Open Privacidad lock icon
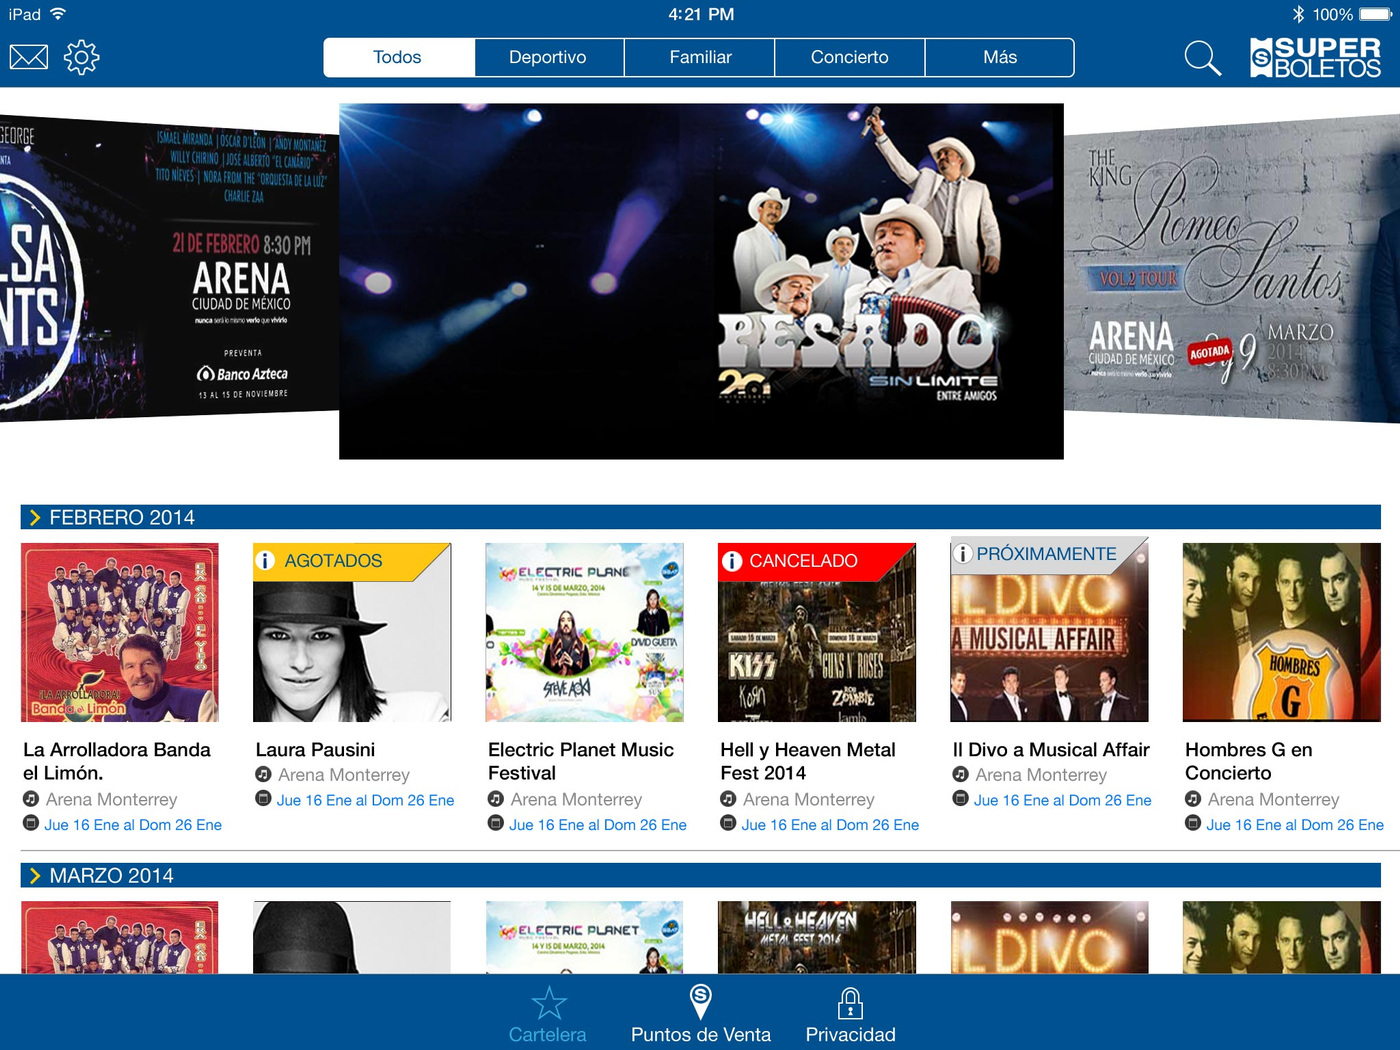The width and height of the screenshot is (1400, 1050). (850, 1003)
